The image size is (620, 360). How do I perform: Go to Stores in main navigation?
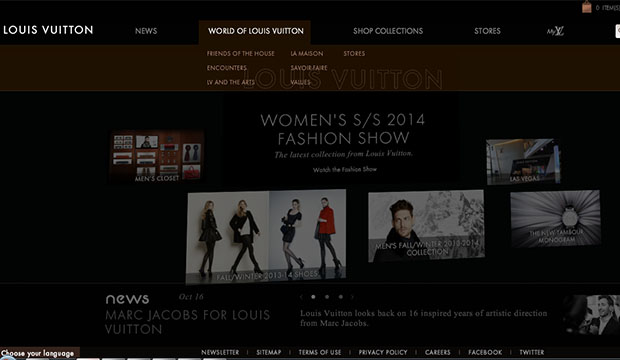pos(487,31)
